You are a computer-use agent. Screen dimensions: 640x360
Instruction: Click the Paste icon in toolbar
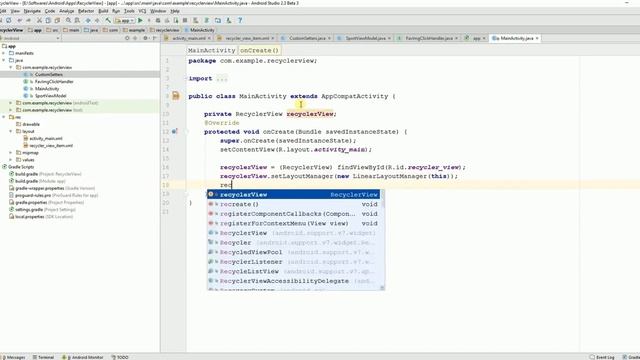pos(57,20)
